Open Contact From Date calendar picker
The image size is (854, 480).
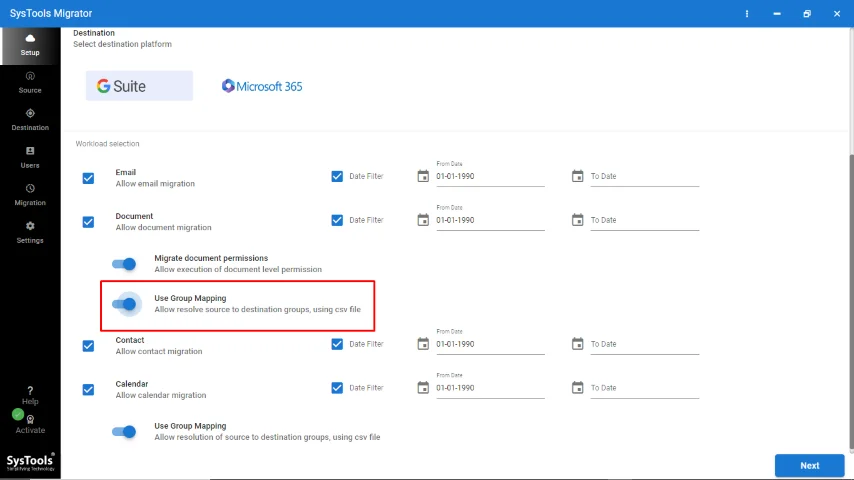[x=423, y=344]
